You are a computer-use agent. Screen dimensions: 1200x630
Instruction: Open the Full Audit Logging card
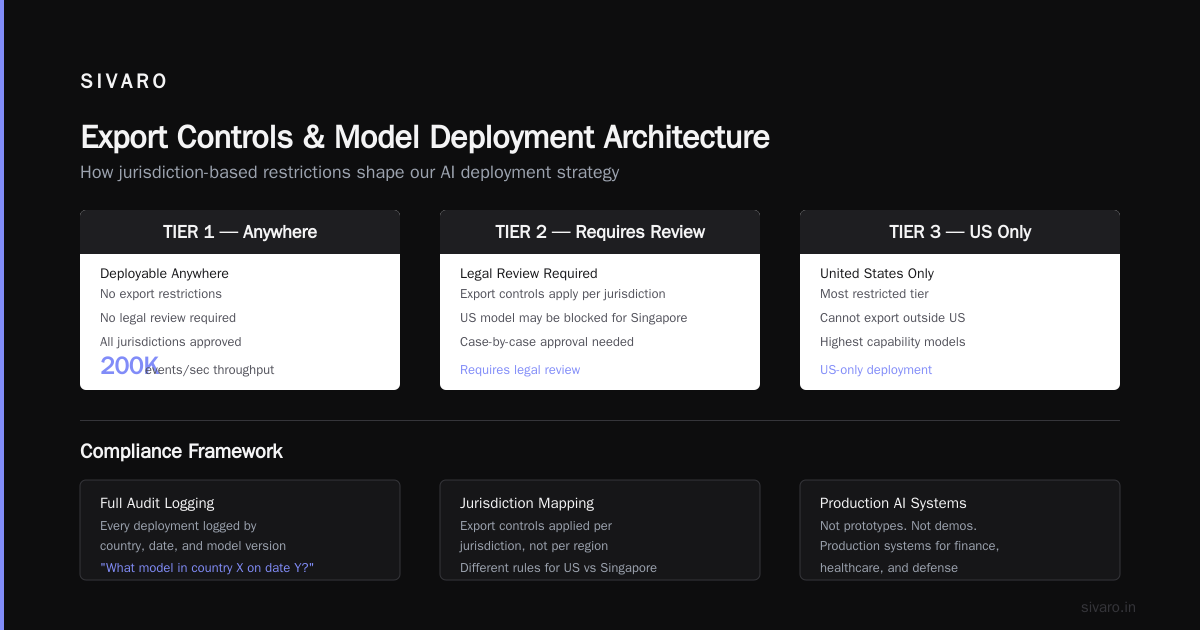pyautogui.click(x=240, y=530)
